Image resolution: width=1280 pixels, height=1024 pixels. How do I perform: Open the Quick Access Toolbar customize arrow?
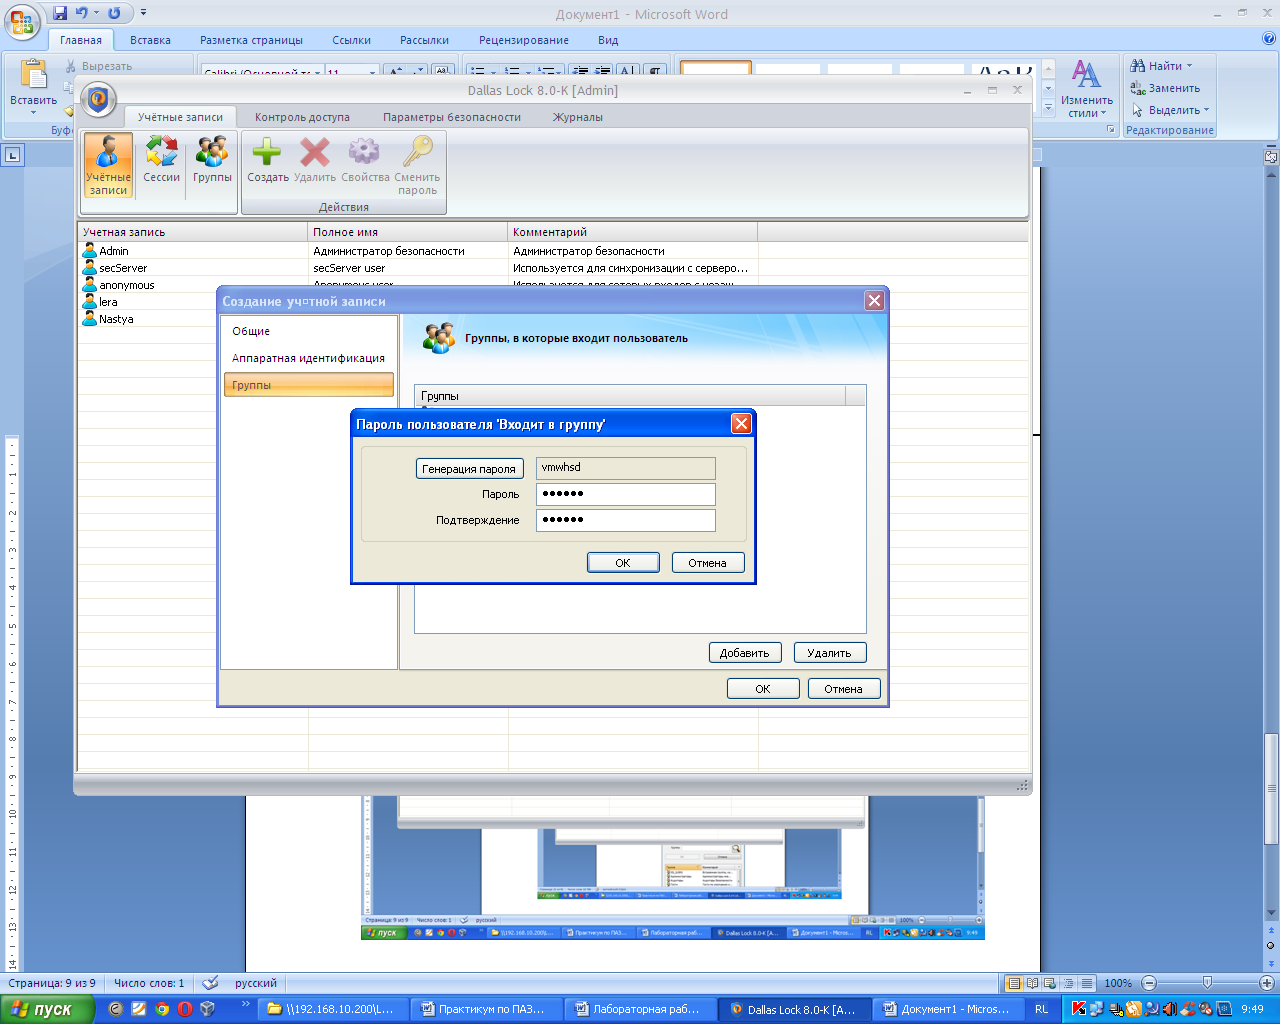[143, 13]
